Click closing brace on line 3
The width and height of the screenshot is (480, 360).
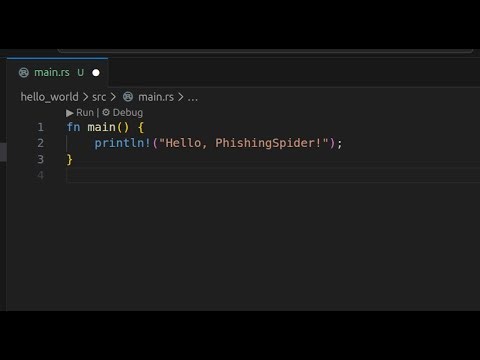click(69, 159)
